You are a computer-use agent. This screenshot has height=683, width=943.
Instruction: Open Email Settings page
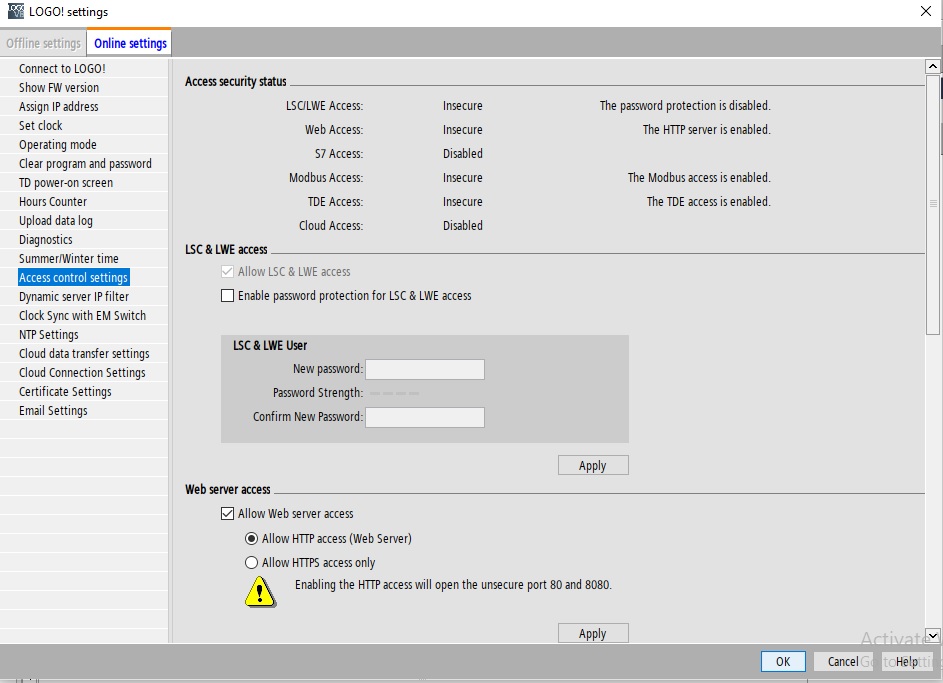pos(53,411)
